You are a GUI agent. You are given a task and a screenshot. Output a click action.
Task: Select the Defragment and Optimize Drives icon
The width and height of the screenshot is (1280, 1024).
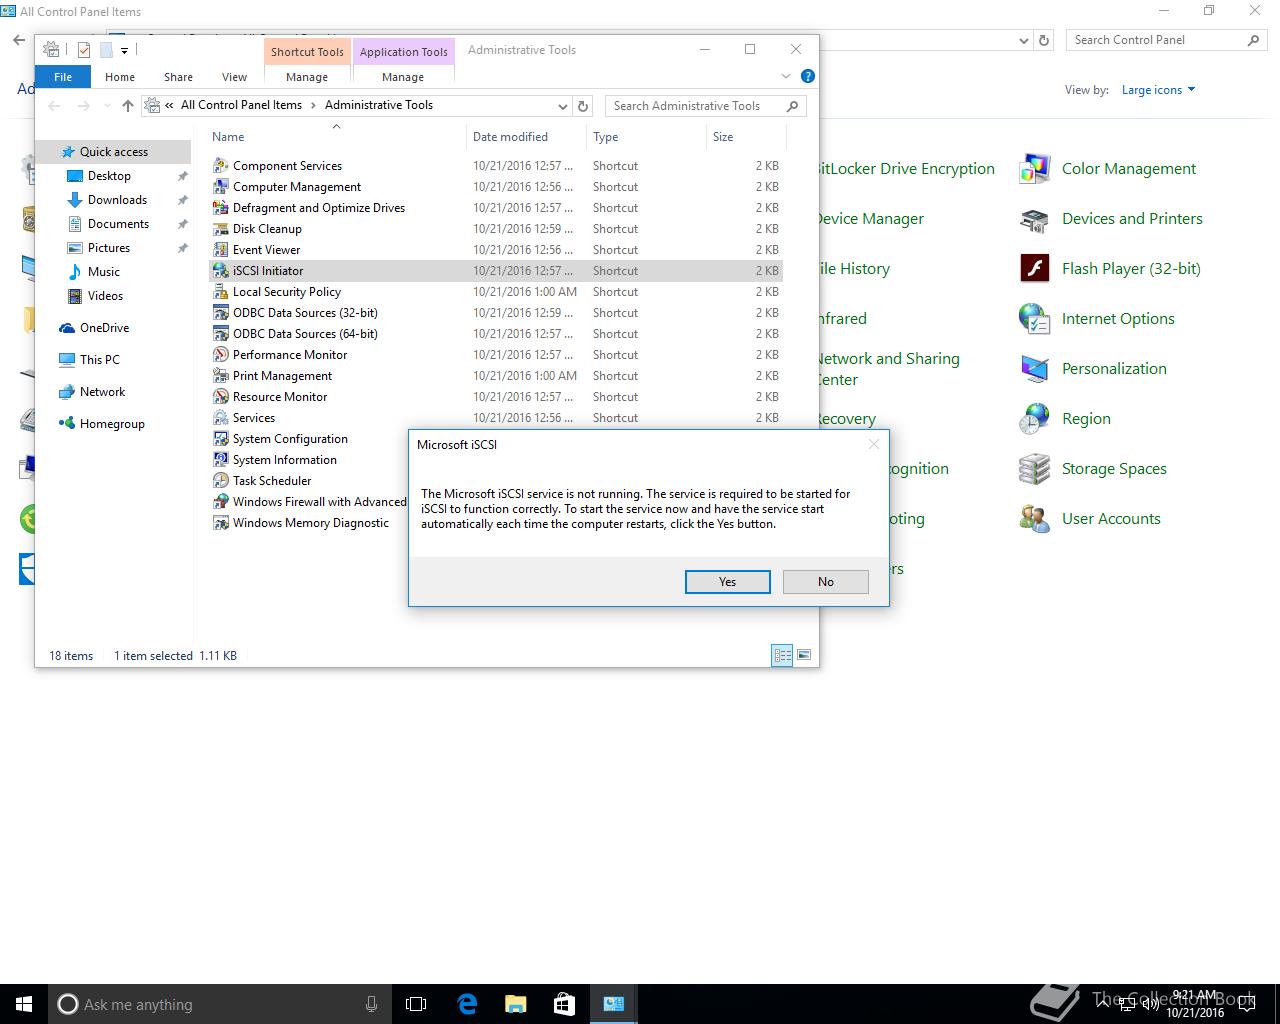pyautogui.click(x=221, y=208)
